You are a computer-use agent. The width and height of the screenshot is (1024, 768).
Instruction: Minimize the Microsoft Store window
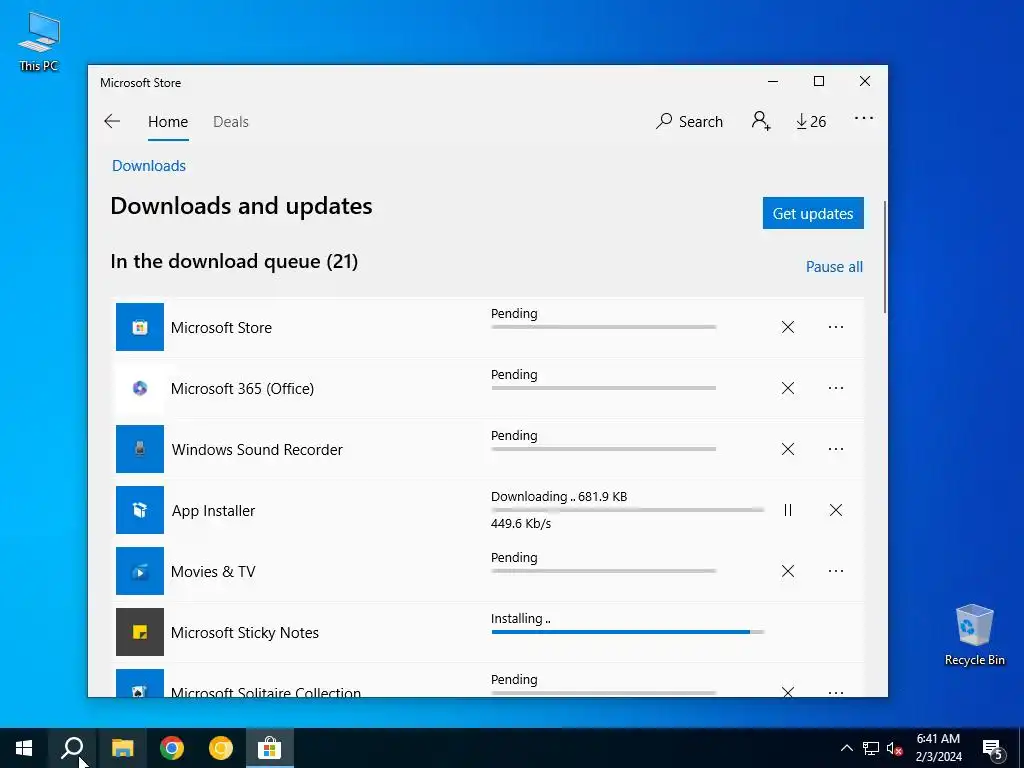click(773, 82)
